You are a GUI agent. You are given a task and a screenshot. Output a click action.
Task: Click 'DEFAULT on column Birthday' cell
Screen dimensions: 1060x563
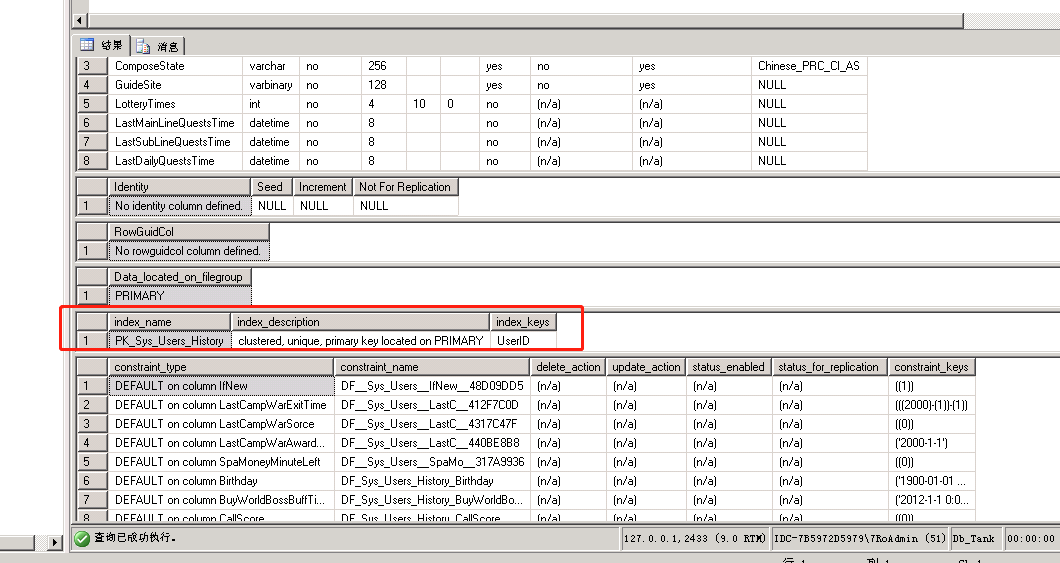(x=220, y=481)
